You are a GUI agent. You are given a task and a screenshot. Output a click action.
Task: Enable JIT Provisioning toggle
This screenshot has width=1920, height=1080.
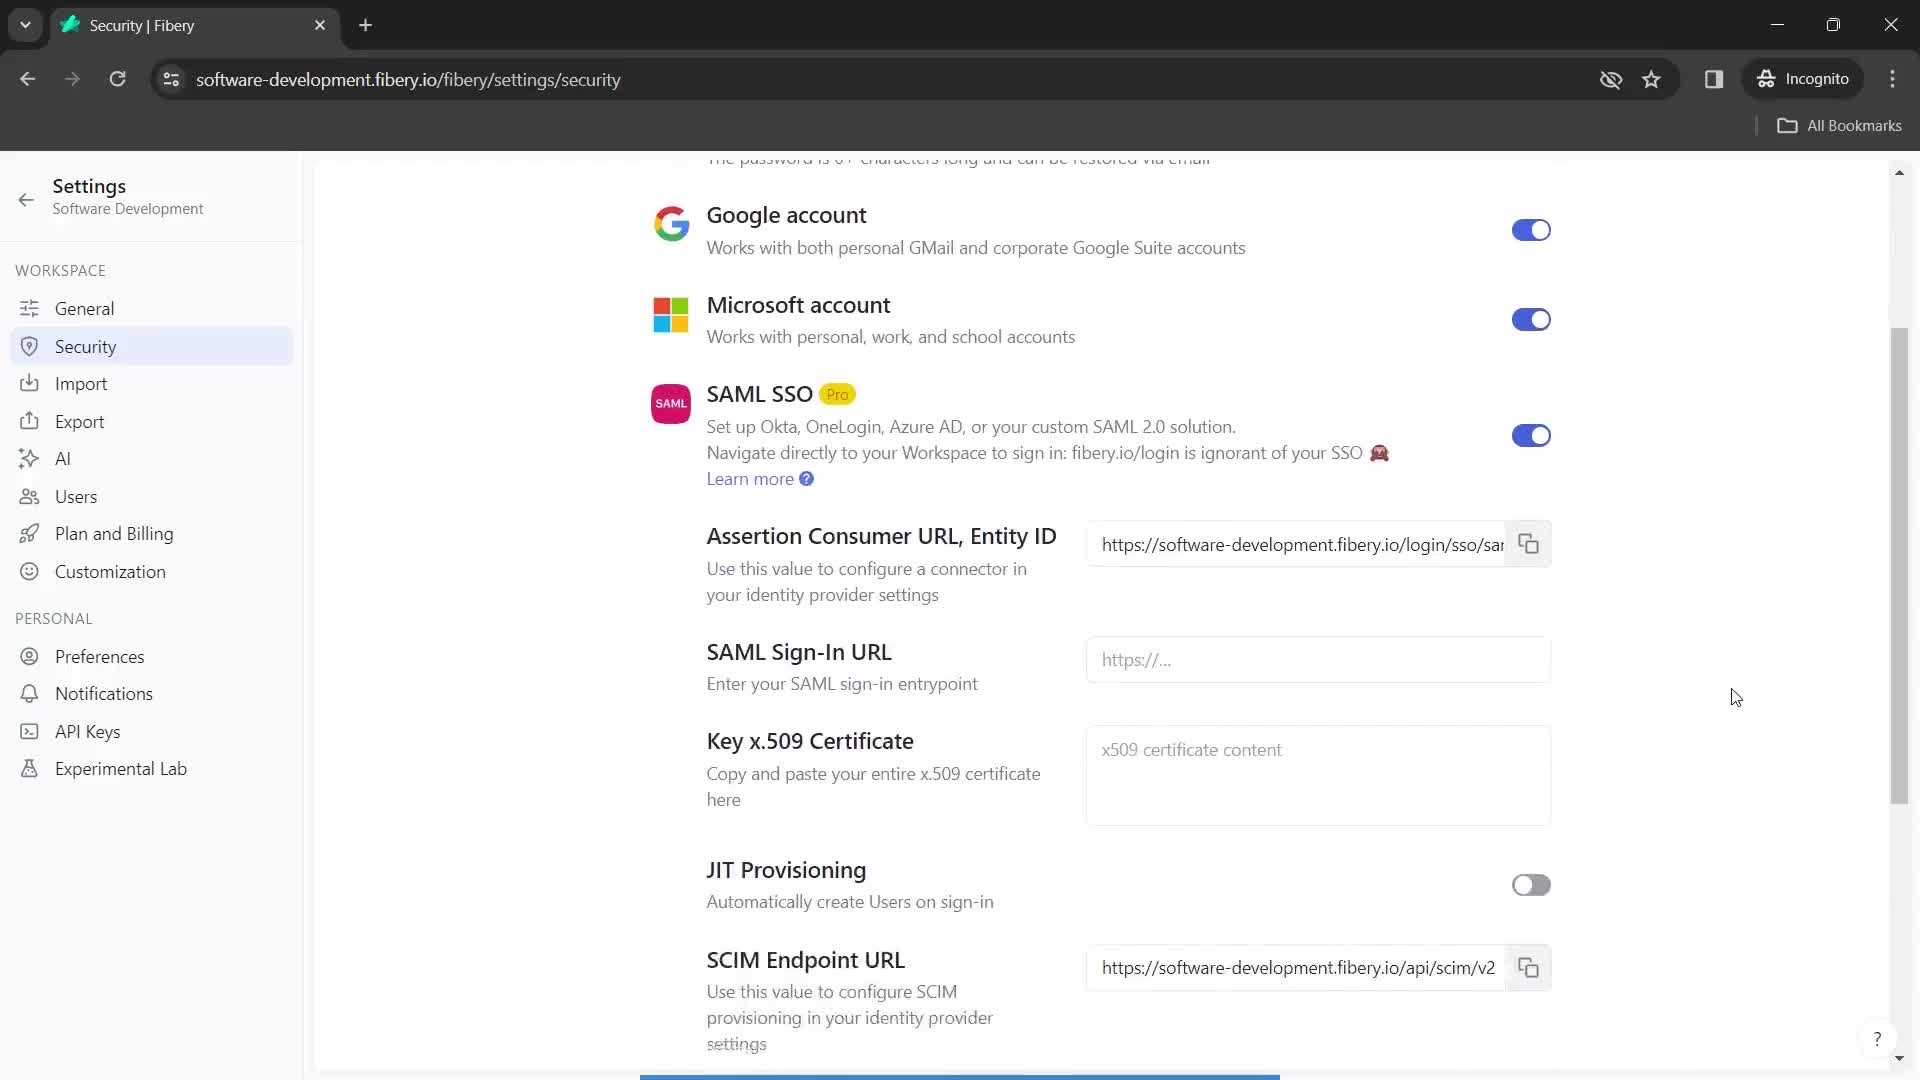pyautogui.click(x=1531, y=884)
